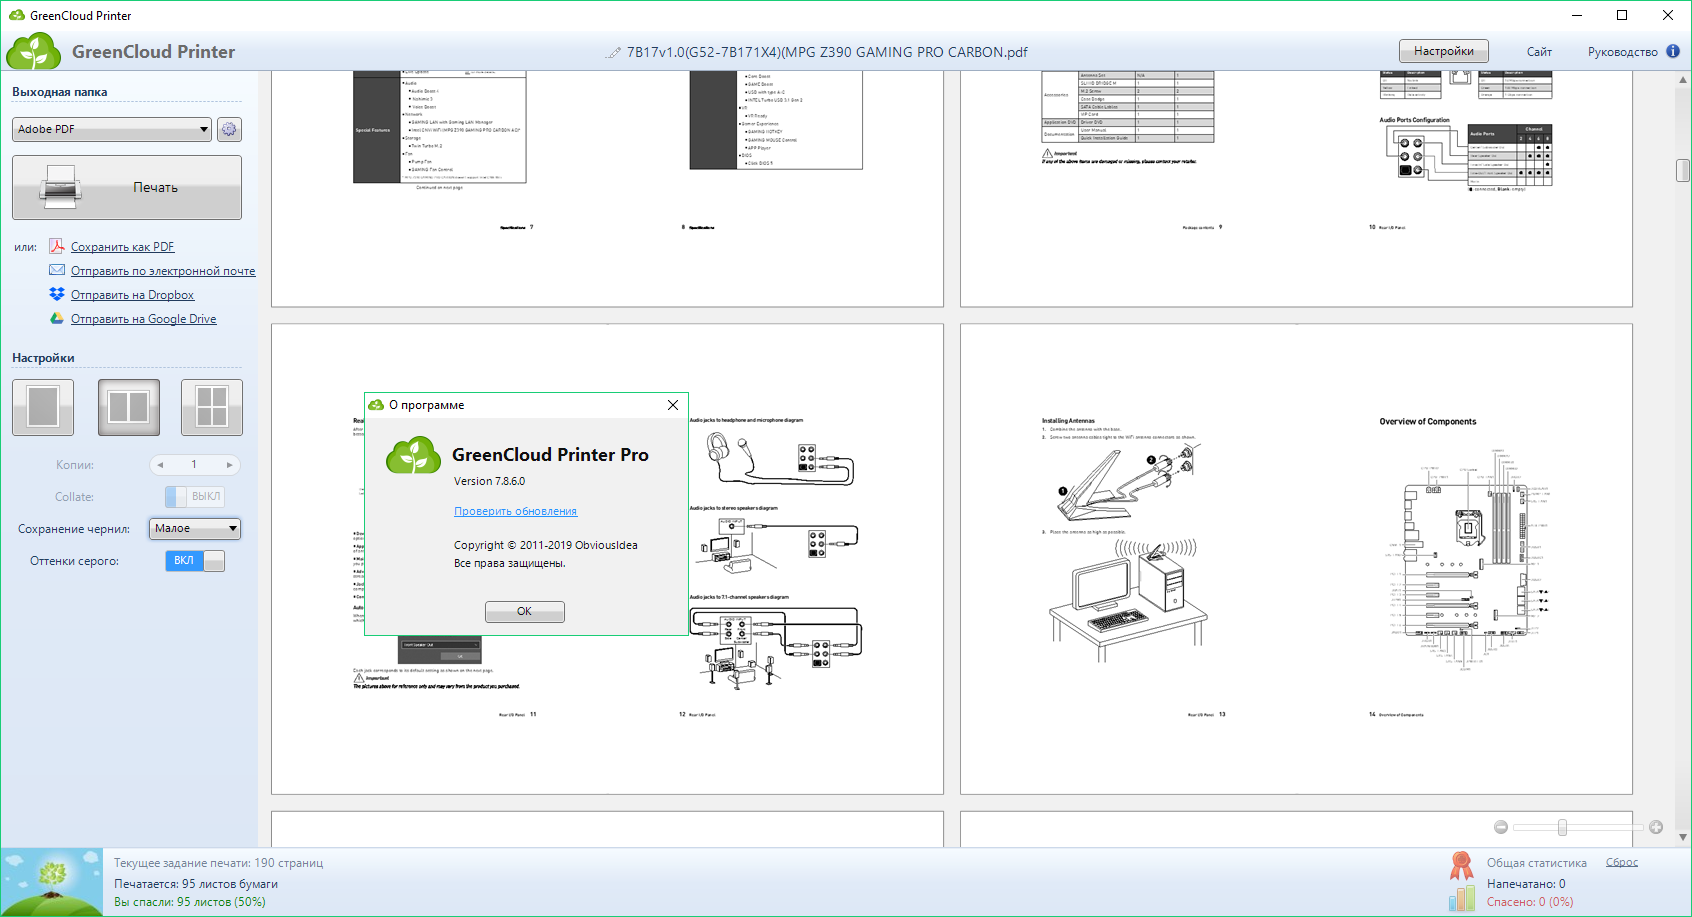Image resolution: width=1692 pixels, height=917 pixels.
Task: Open the Руководство menu item
Action: click(x=1622, y=52)
